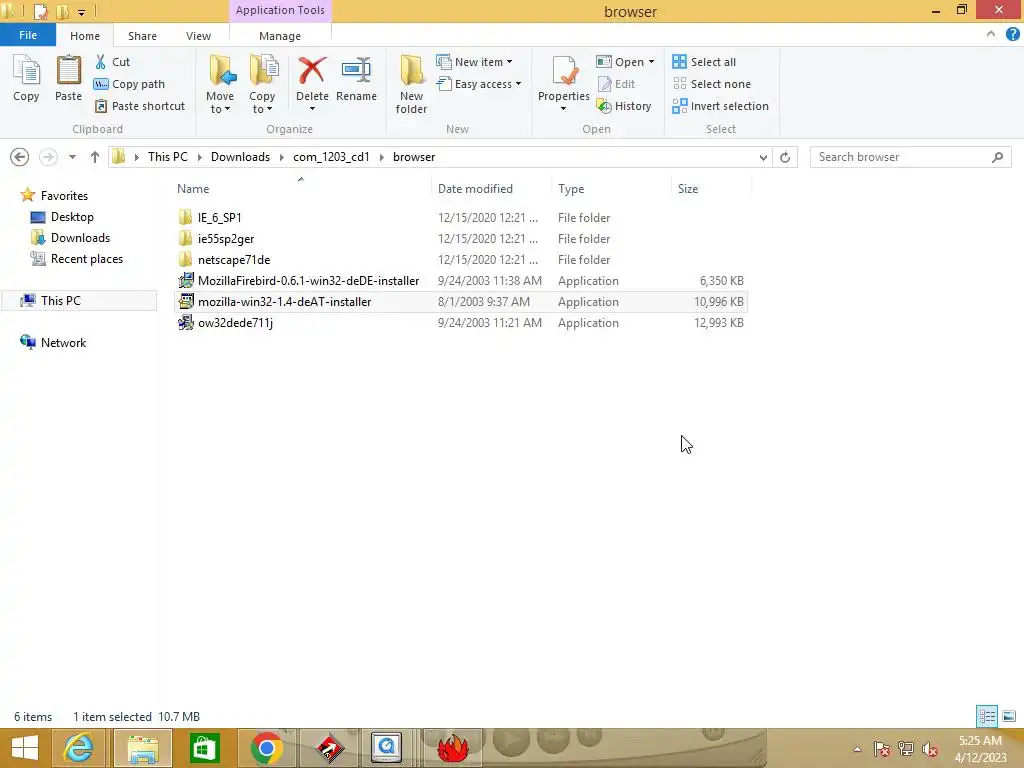Click This PC in the address breadcrumb

[x=168, y=157]
